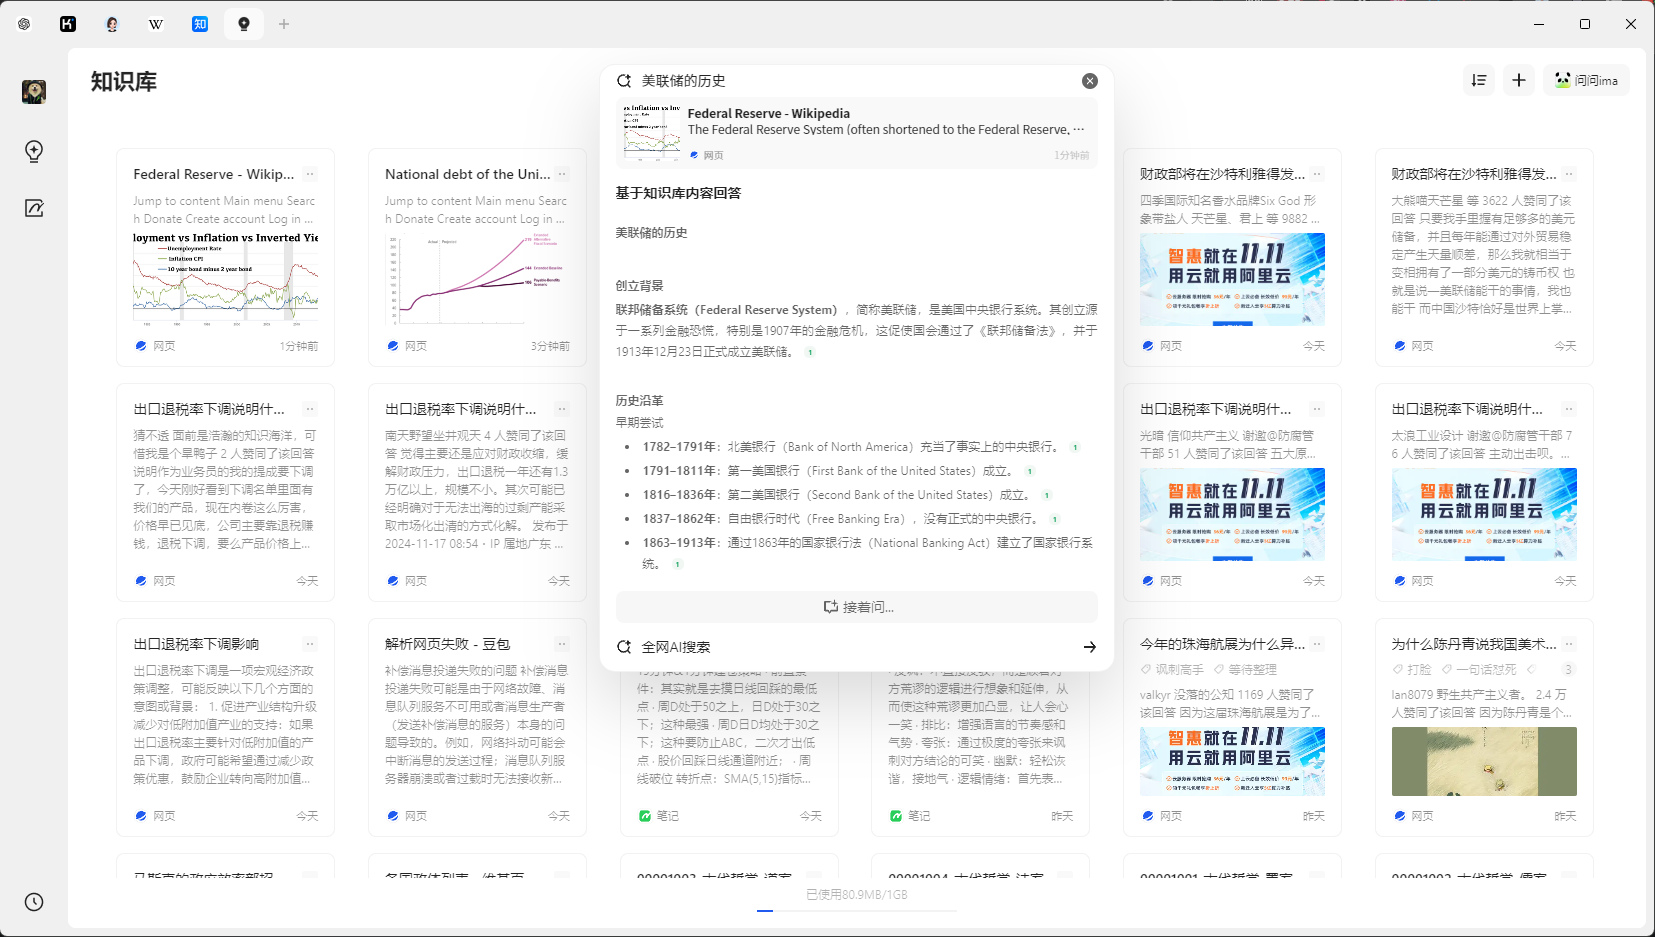Switch to the avatar portrait tab
The image size is (1655, 937).
point(112,24)
